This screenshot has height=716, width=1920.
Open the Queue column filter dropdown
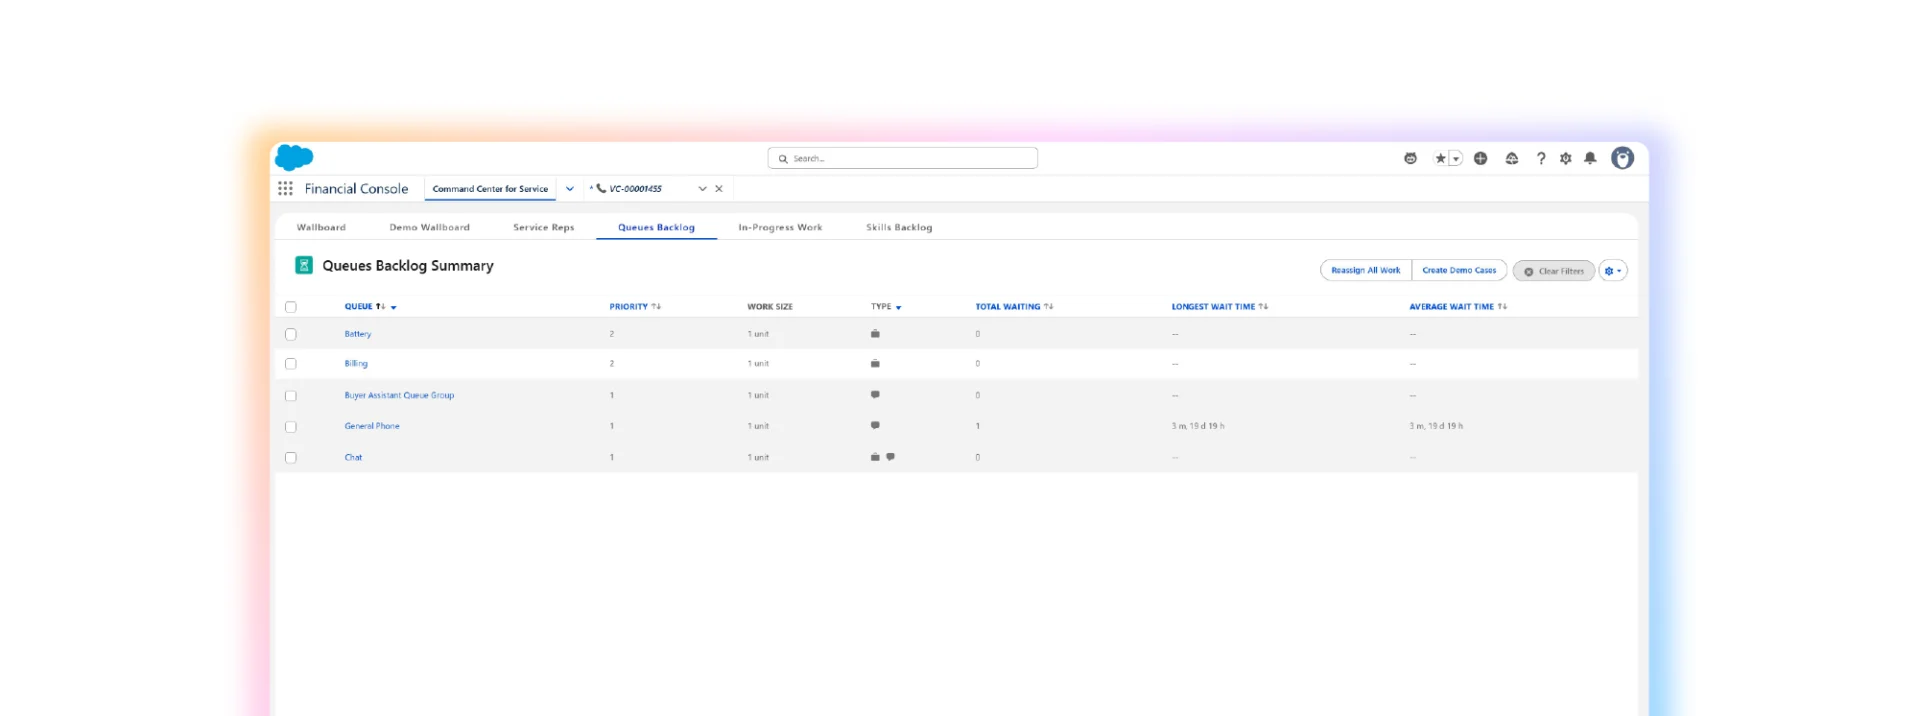(x=394, y=308)
